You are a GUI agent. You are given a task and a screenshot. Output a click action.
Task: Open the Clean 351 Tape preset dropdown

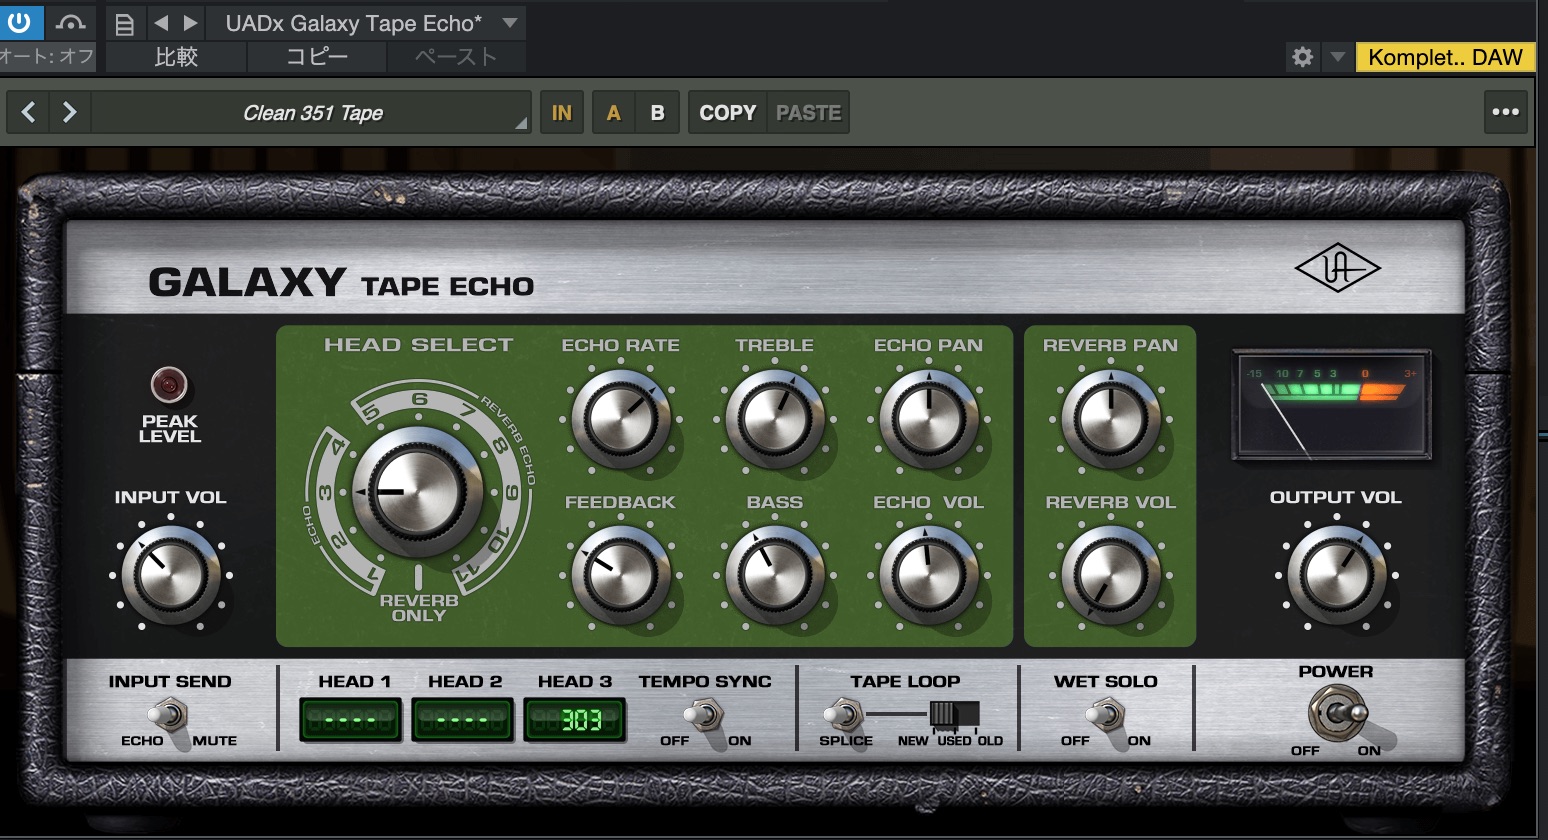[312, 113]
